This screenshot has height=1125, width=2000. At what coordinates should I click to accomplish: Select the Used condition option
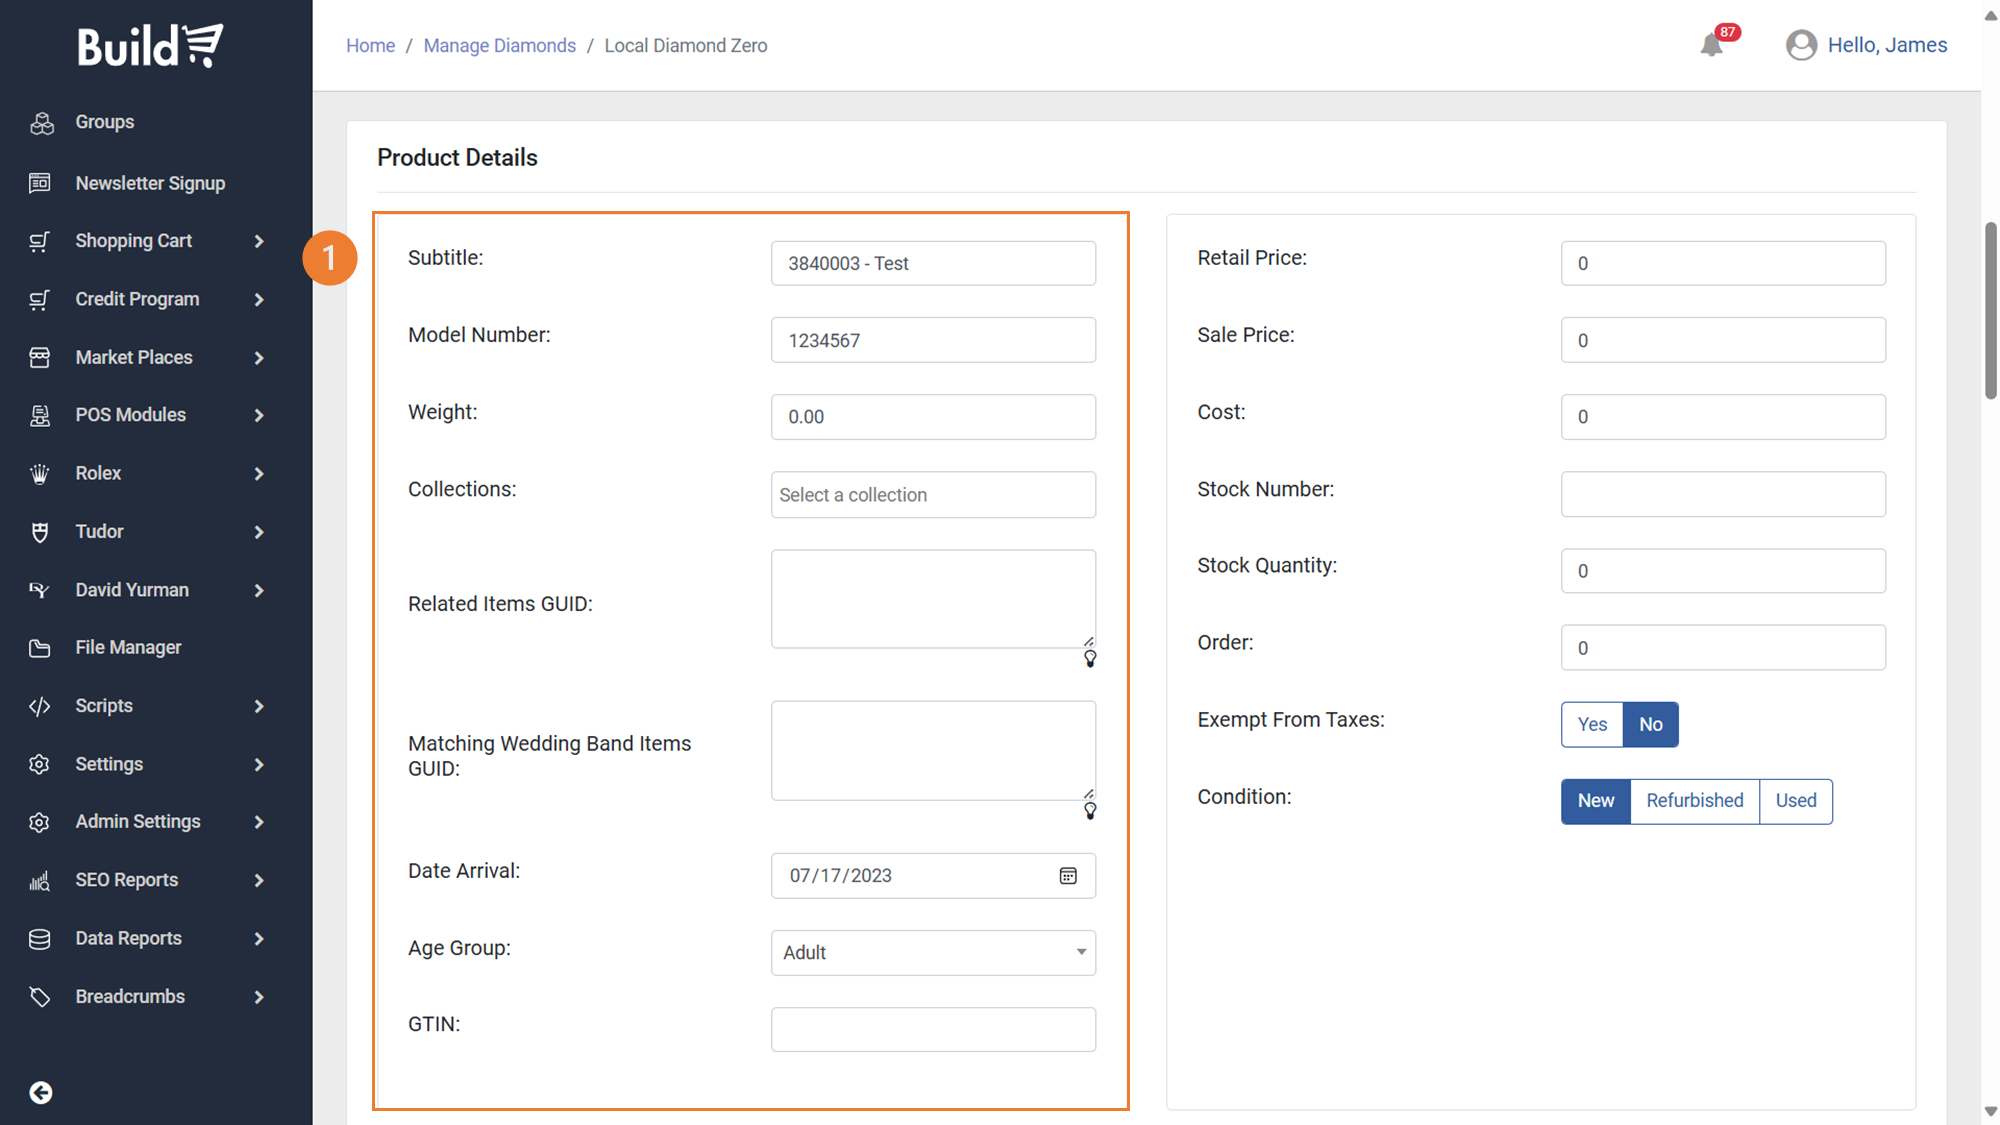[1795, 801]
